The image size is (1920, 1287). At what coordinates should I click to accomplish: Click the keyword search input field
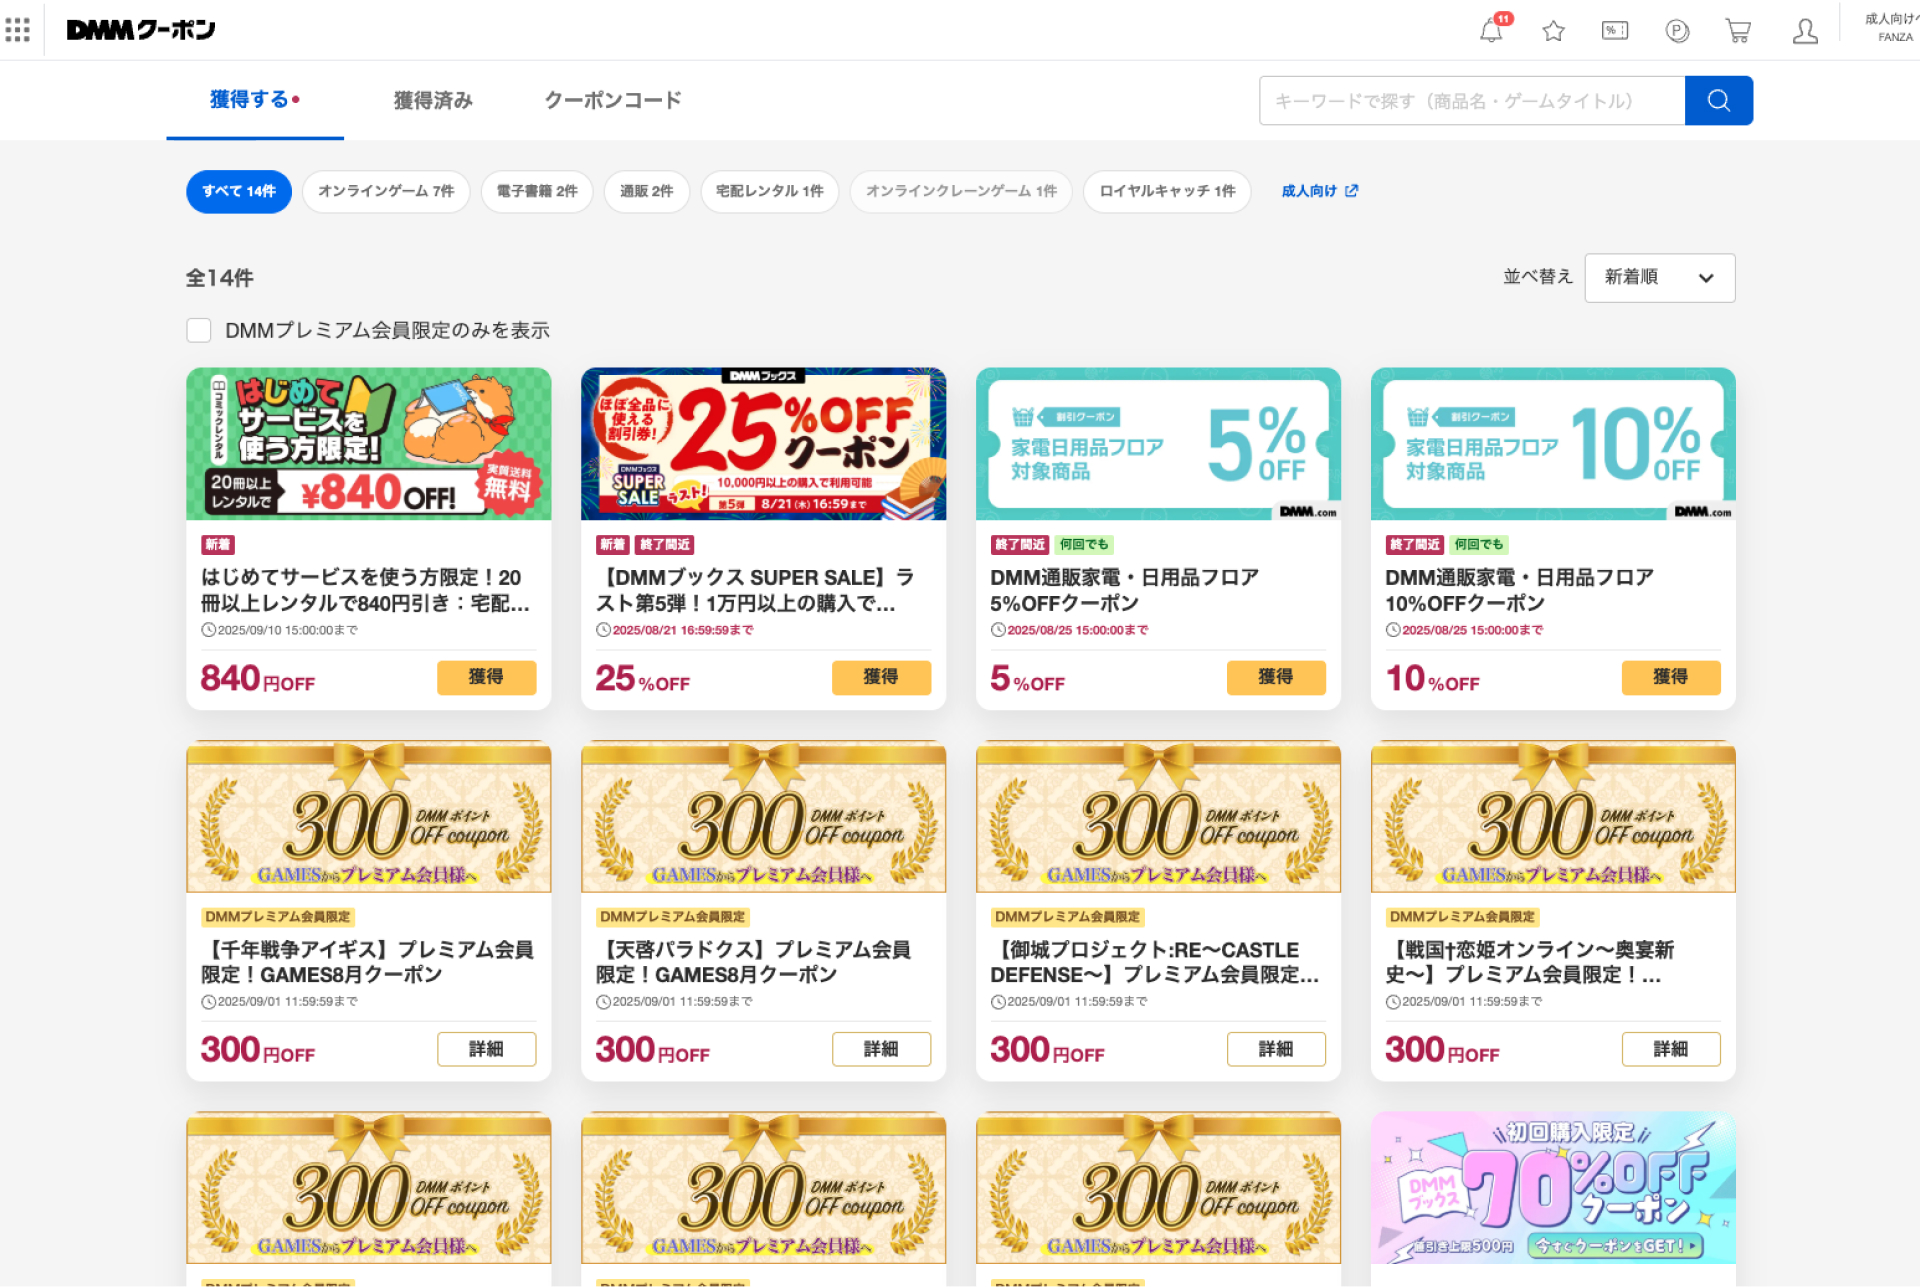(x=1472, y=100)
